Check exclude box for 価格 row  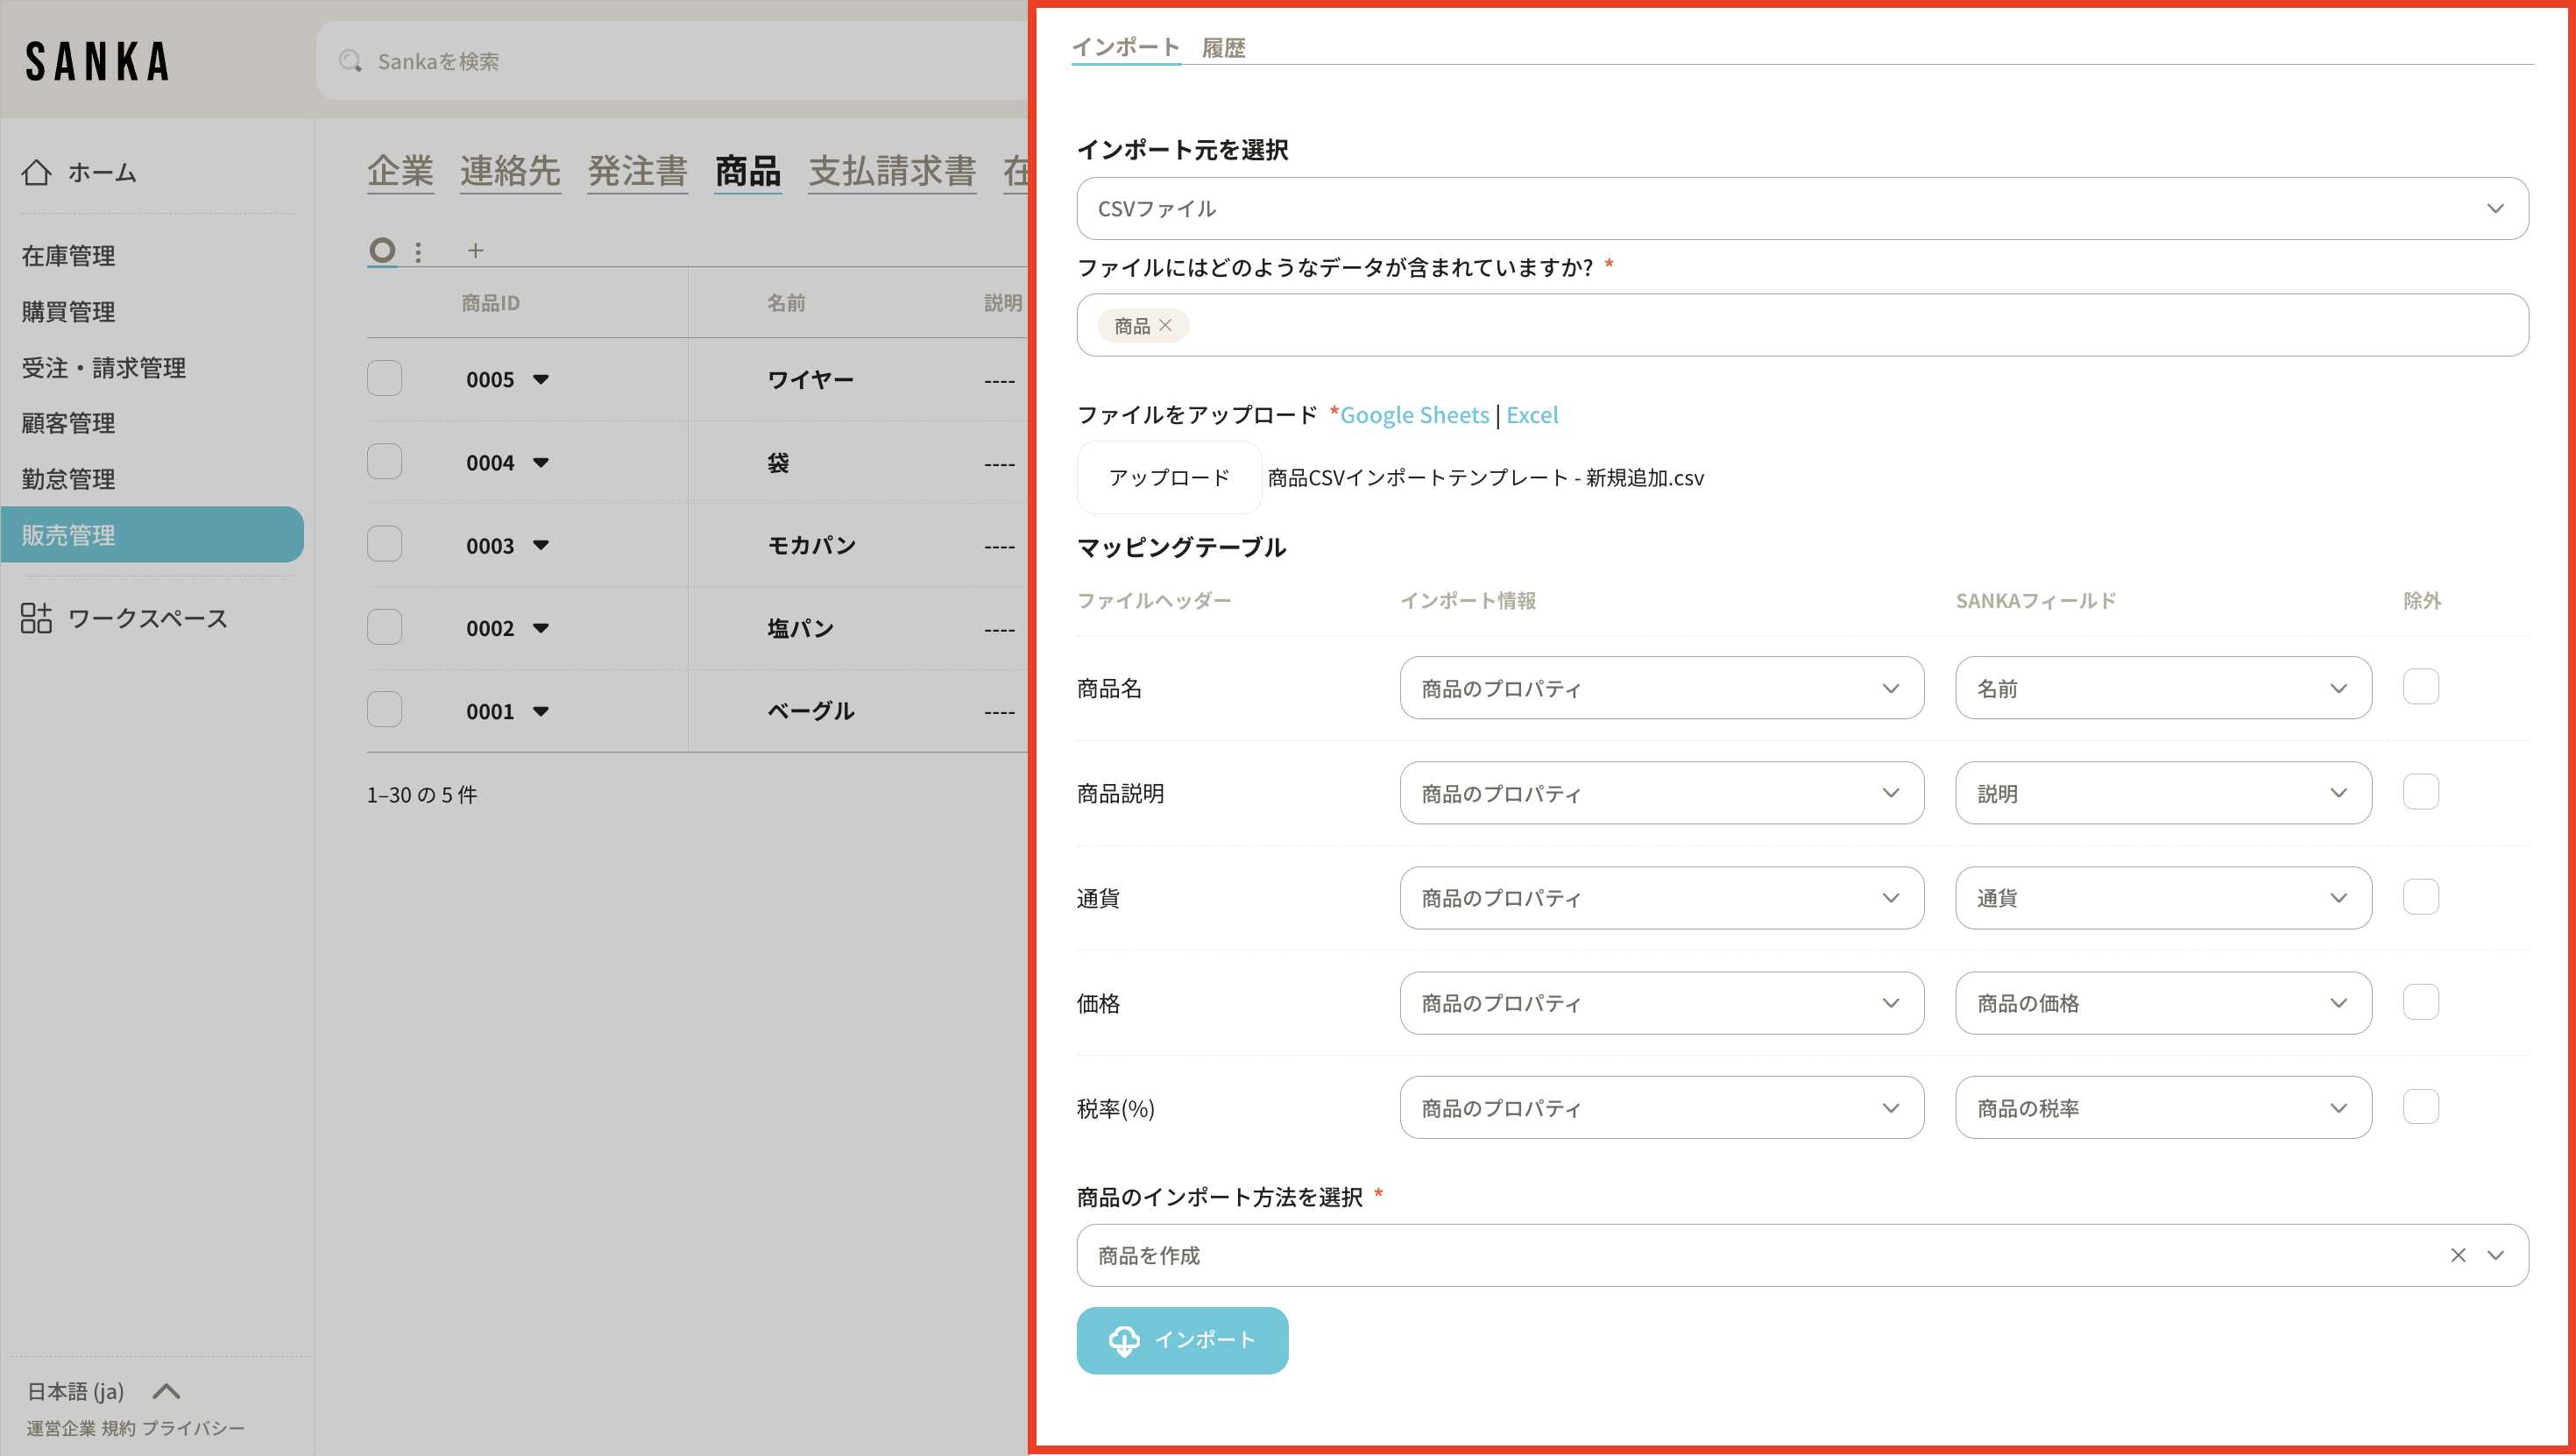click(x=2420, y=1002)
